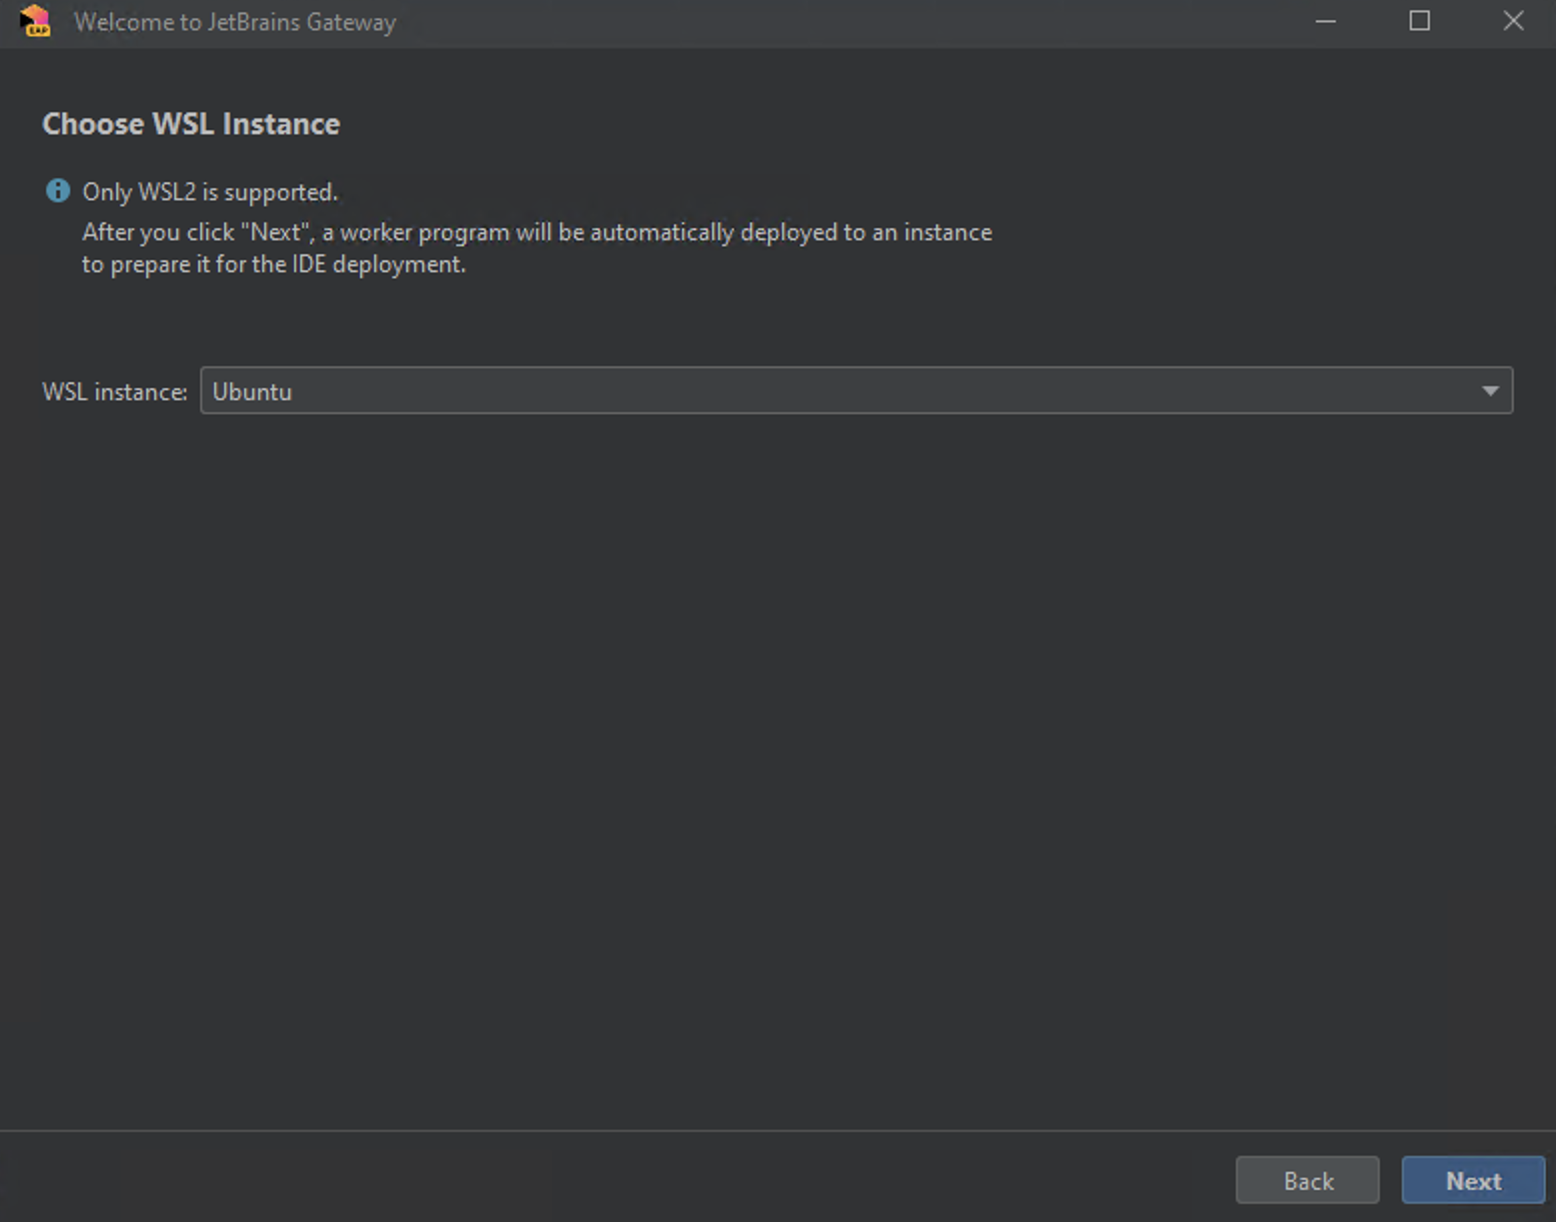Open the Gateway app menu via the EAP logo
1556x1222 pixels.
pyautogui.click(x=33, y=21)
